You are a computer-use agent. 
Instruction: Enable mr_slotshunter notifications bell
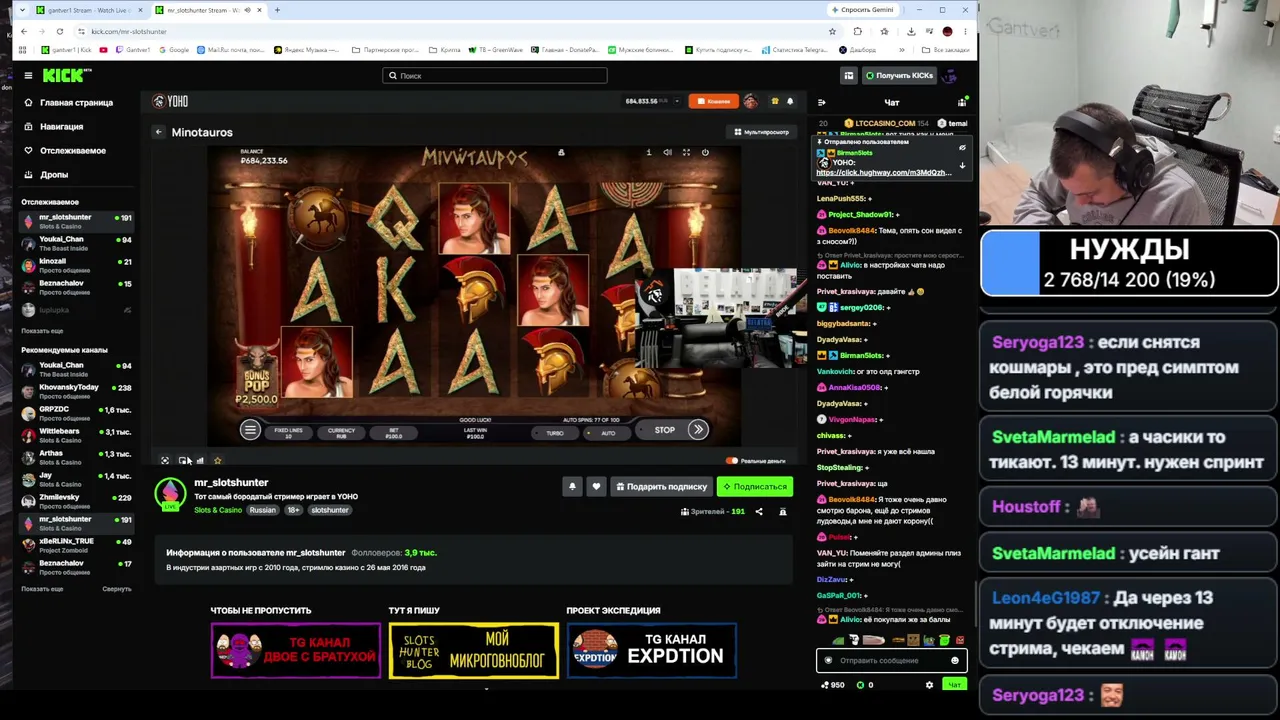pos(572,486)
